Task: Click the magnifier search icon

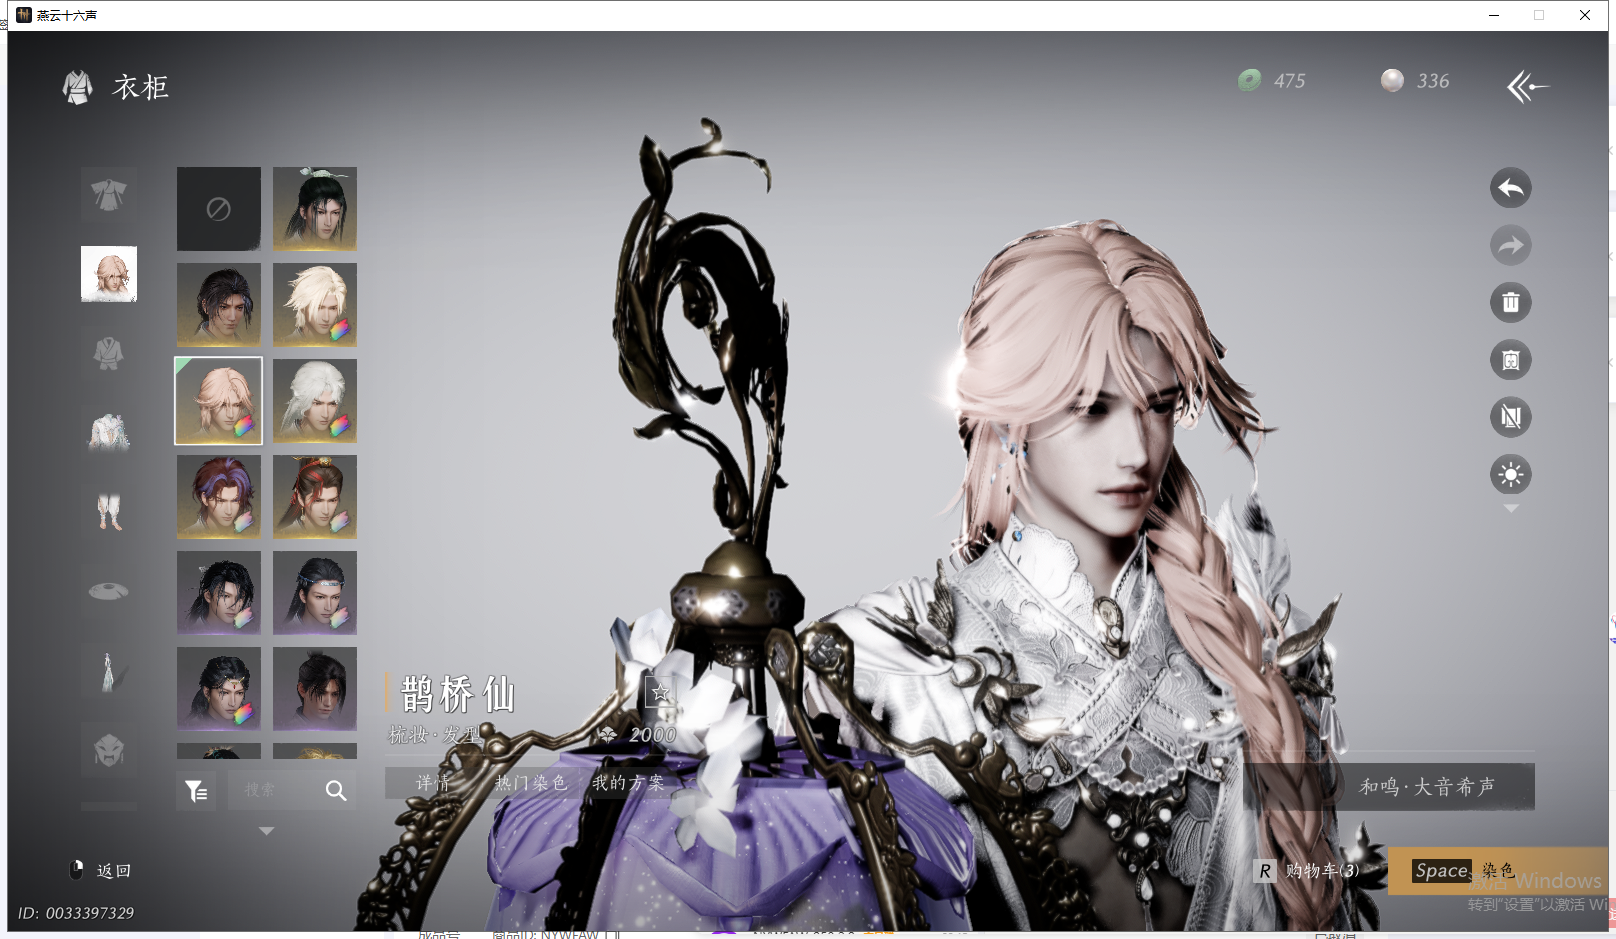Action: pyautogui.click(x=336, y=791)
